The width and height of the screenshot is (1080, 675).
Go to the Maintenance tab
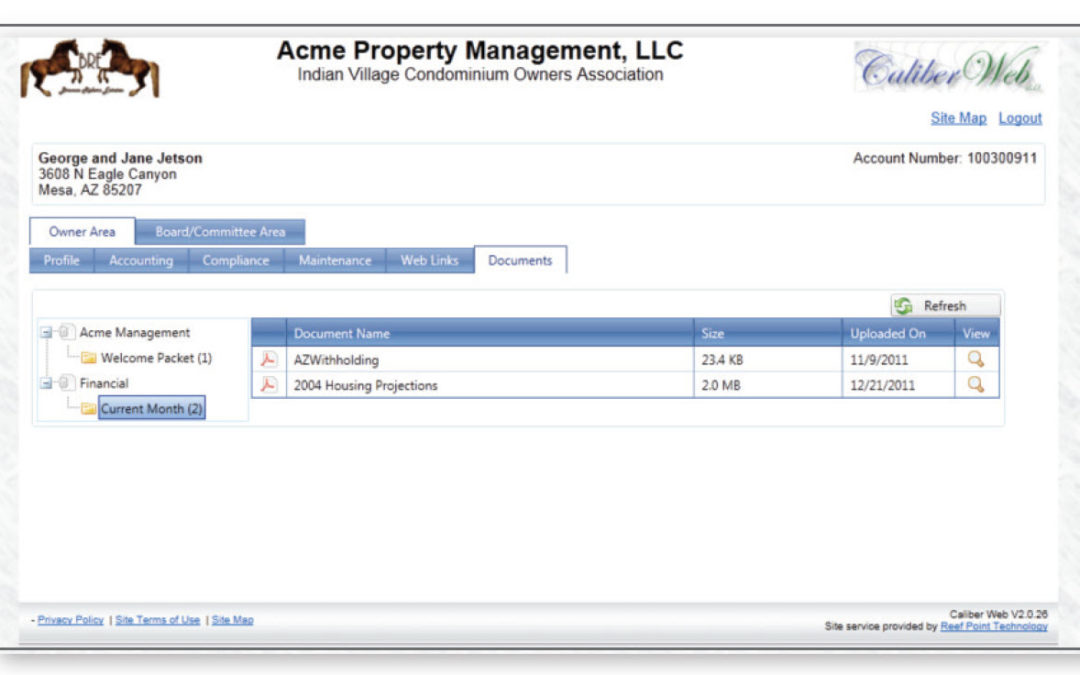335,261
